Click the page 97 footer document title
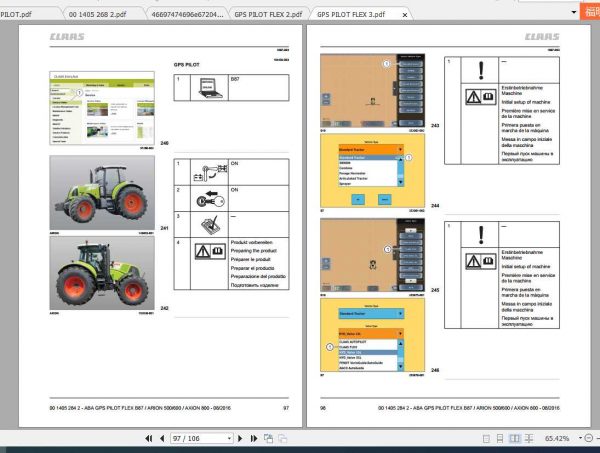 click(140, 408)
